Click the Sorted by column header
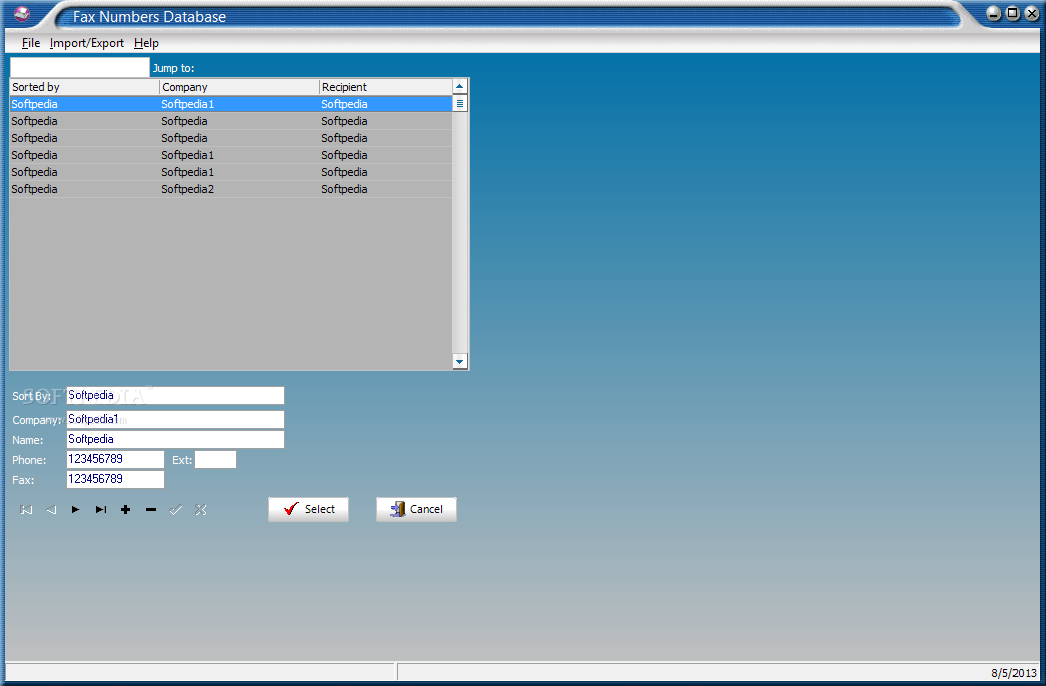This screenshot has width=1046, height=686. pos(84,87)
